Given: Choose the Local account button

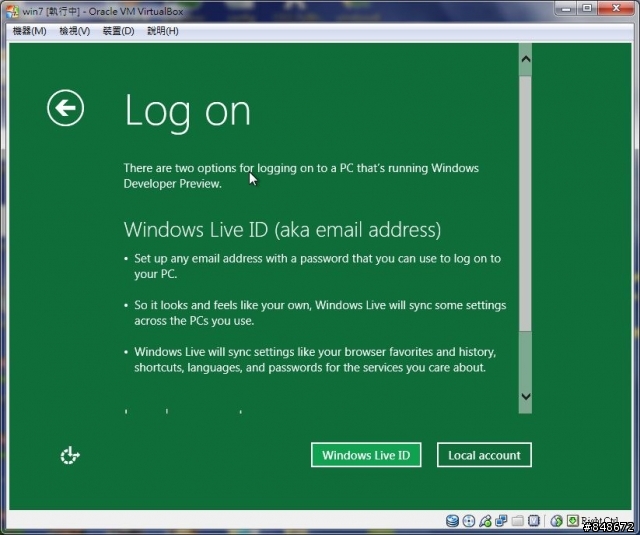Looking at the screenshot, I should (x=484, y=455).
